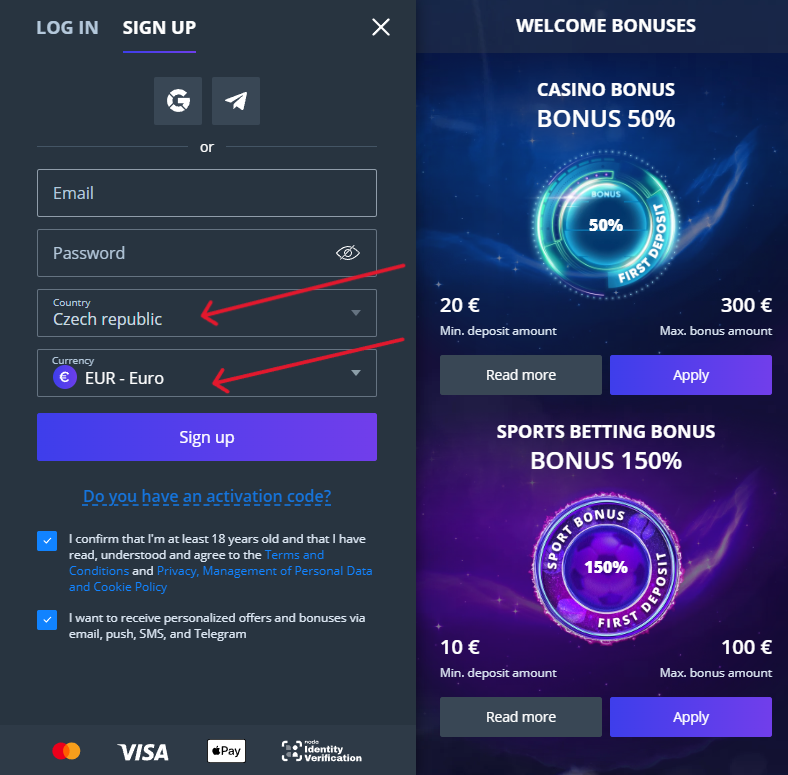This screenshot has height=775, width=788.
Task: Click the Identity Verification badge
Action: (x=322, y=751)
